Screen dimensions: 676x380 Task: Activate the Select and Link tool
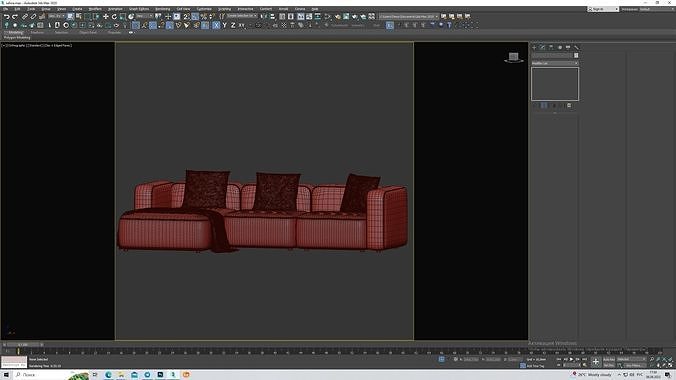tap(25, 16)
